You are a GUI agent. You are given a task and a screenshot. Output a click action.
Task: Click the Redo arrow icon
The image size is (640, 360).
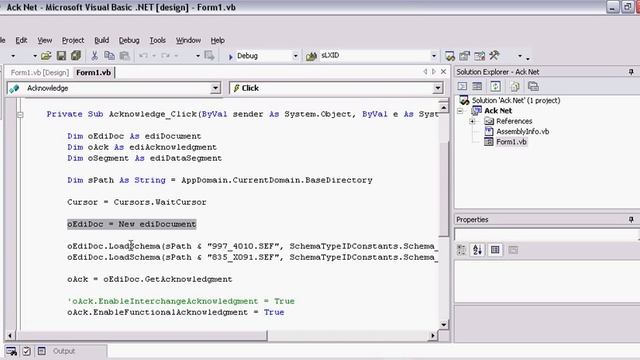pos(165,56)
